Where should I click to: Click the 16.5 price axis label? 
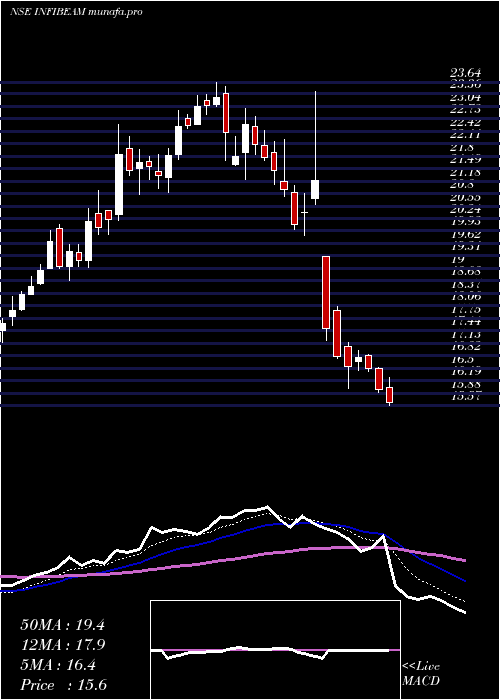click(462, 360)
